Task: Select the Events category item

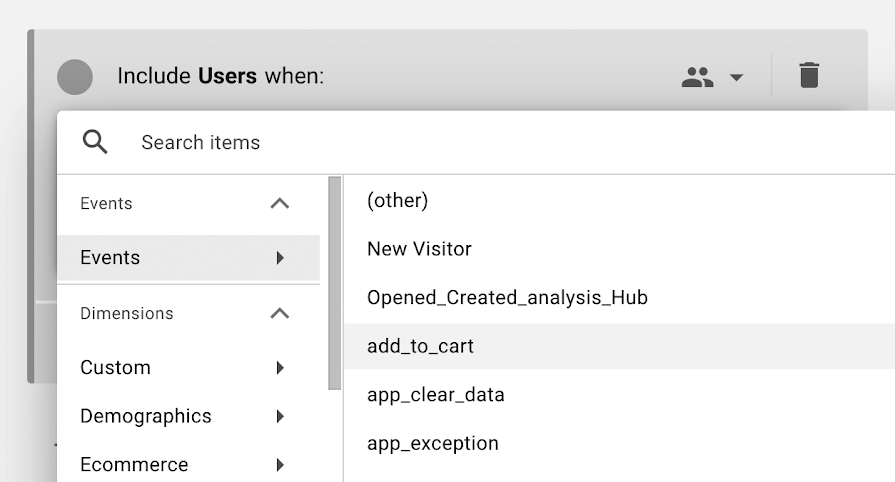Action: (x=188, y=258)
